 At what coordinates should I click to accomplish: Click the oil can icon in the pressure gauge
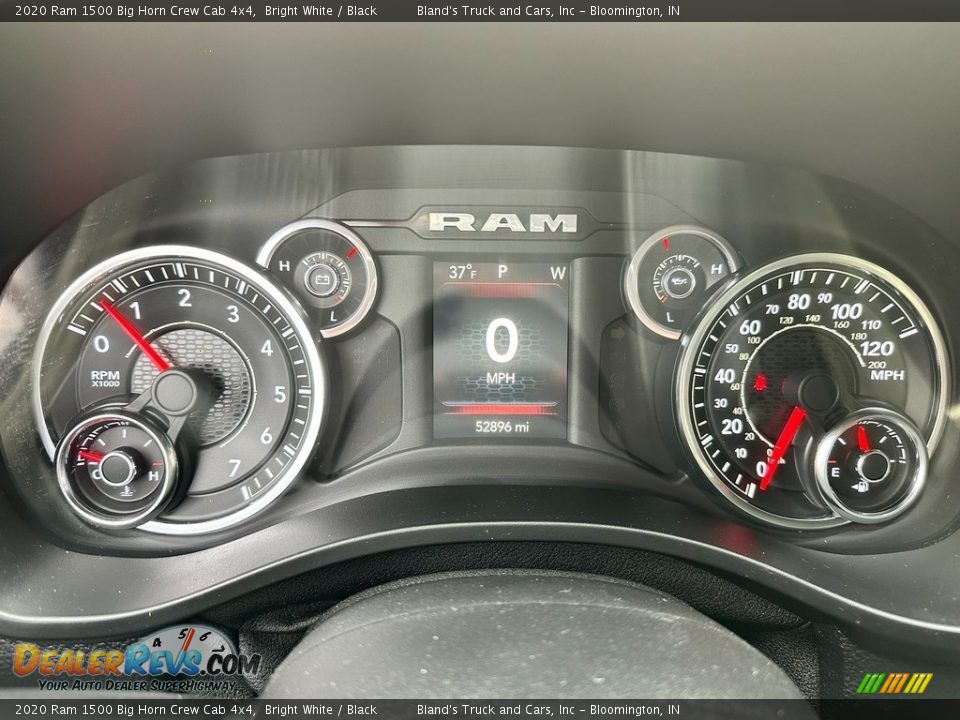[679, 282]
